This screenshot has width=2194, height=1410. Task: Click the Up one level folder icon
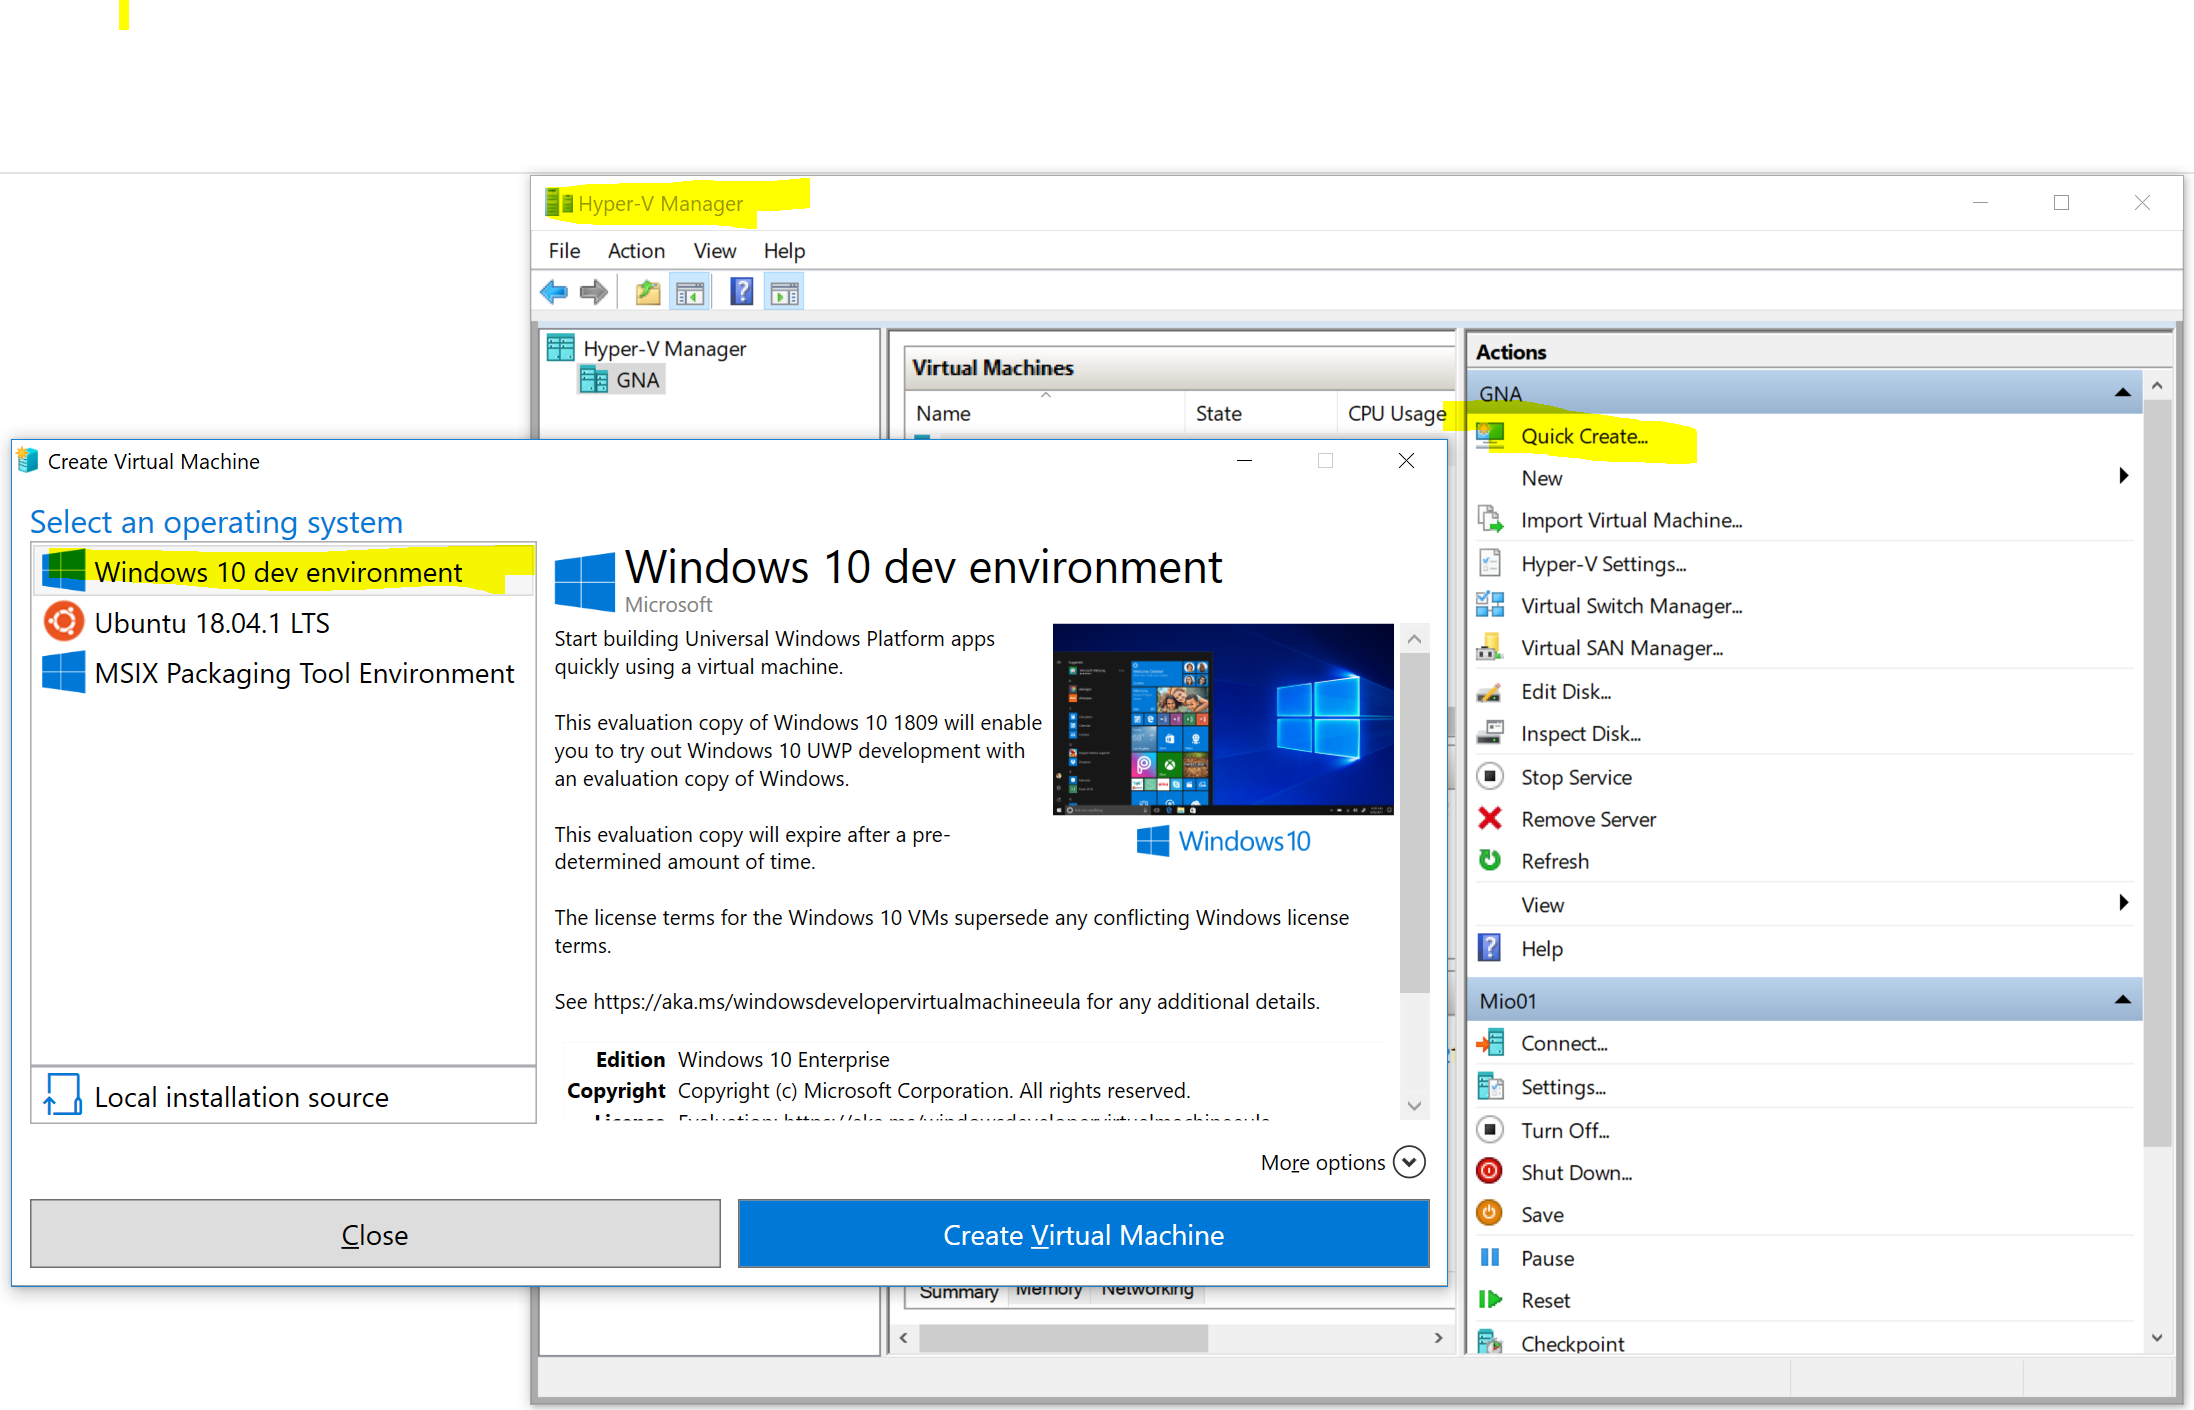pos(648,292)
